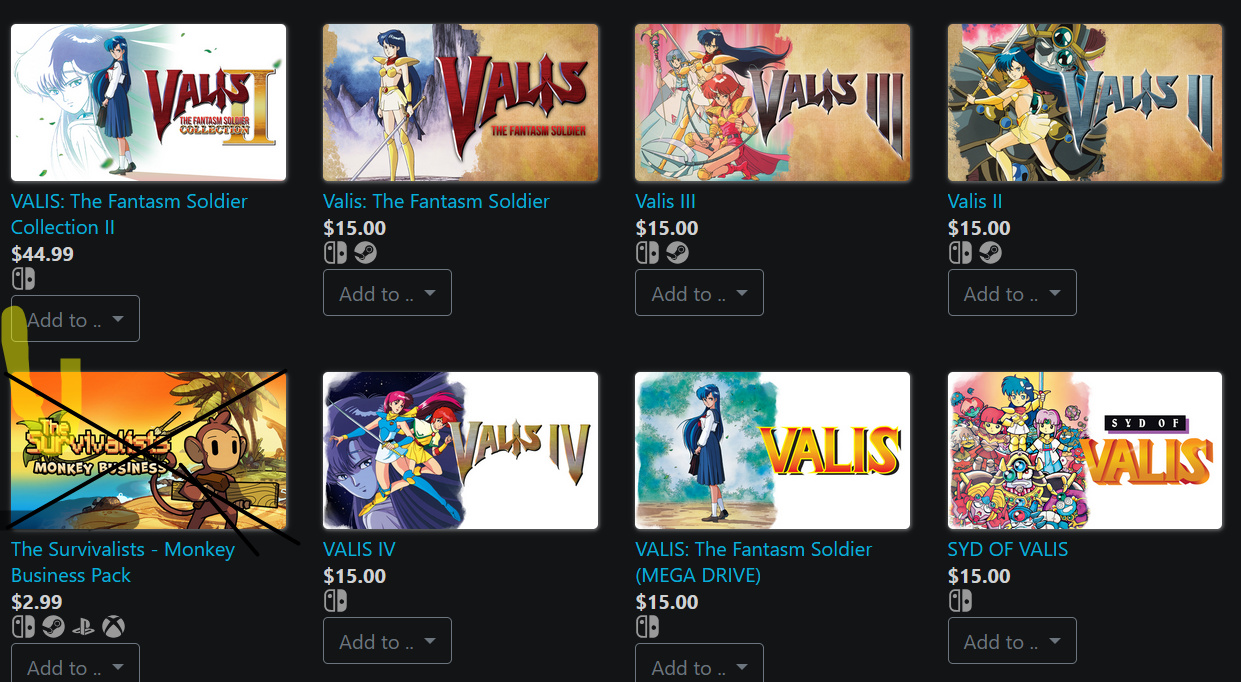The height and width of the screenshot is (682, 1241).
Task: Open the Add to dropdown for Valis III
Action: (x=699, y=293)
